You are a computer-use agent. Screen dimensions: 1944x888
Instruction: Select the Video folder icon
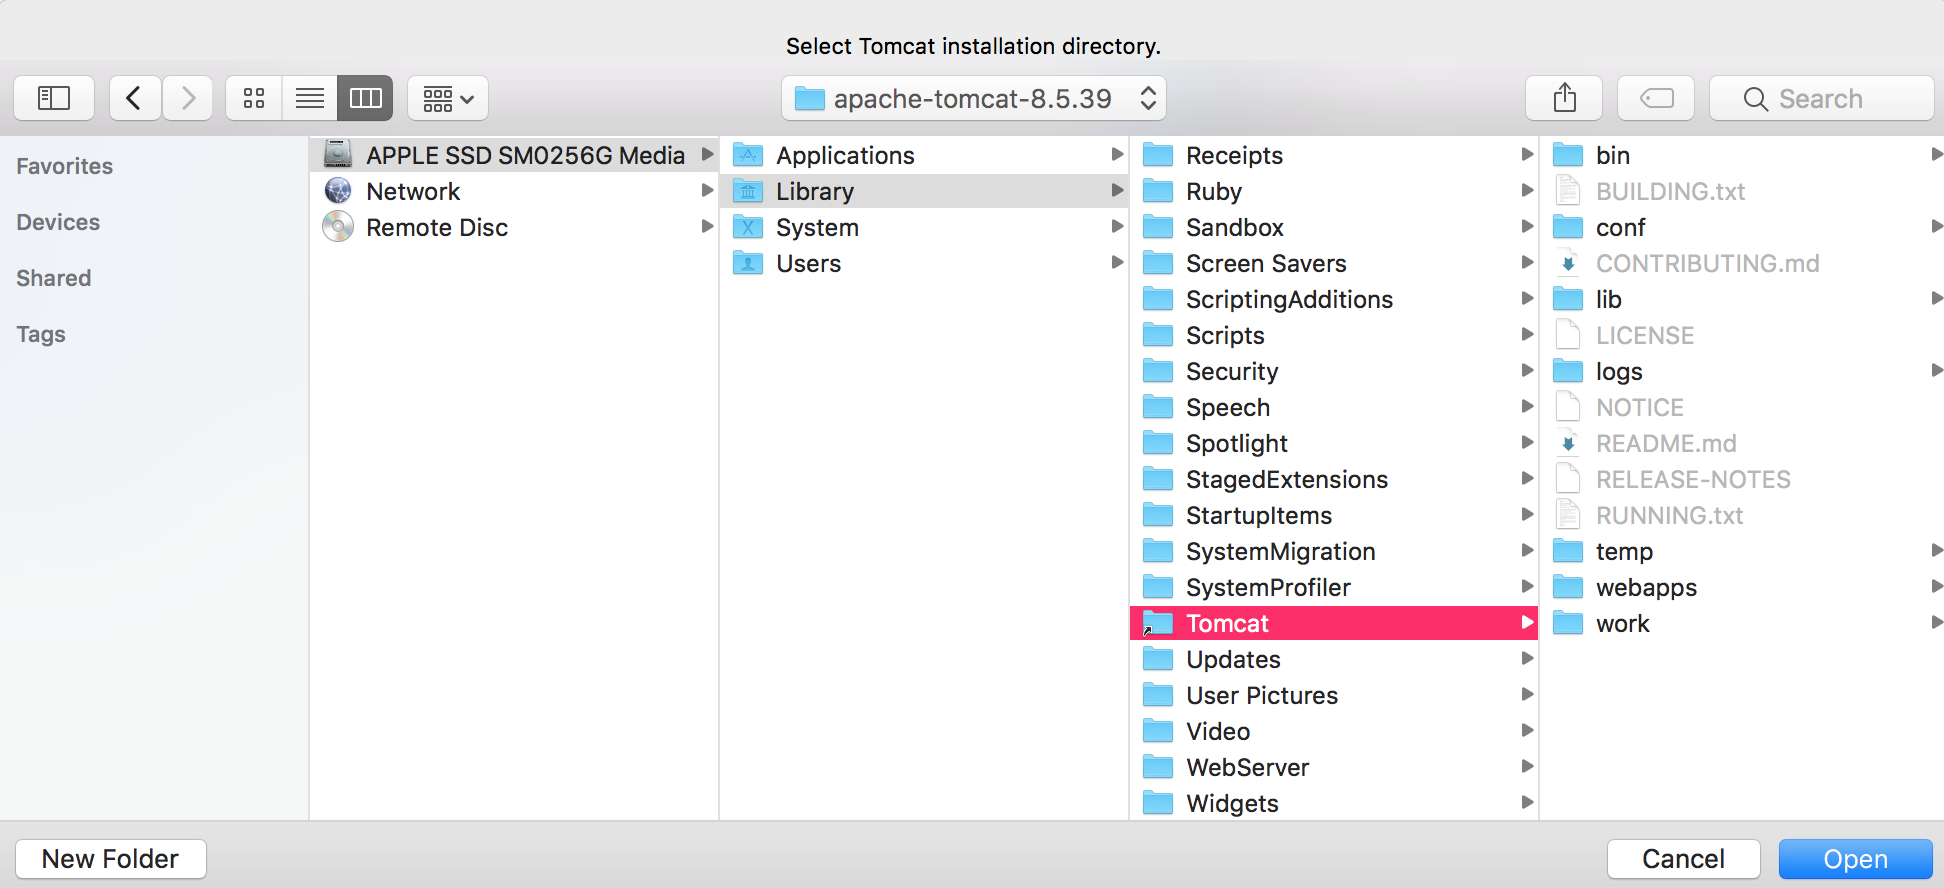pos(1158,731)
